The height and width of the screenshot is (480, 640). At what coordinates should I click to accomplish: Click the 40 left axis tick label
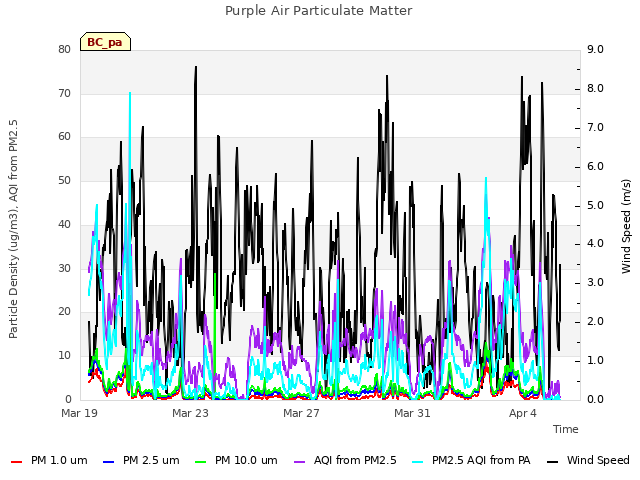tap(65, 224)
